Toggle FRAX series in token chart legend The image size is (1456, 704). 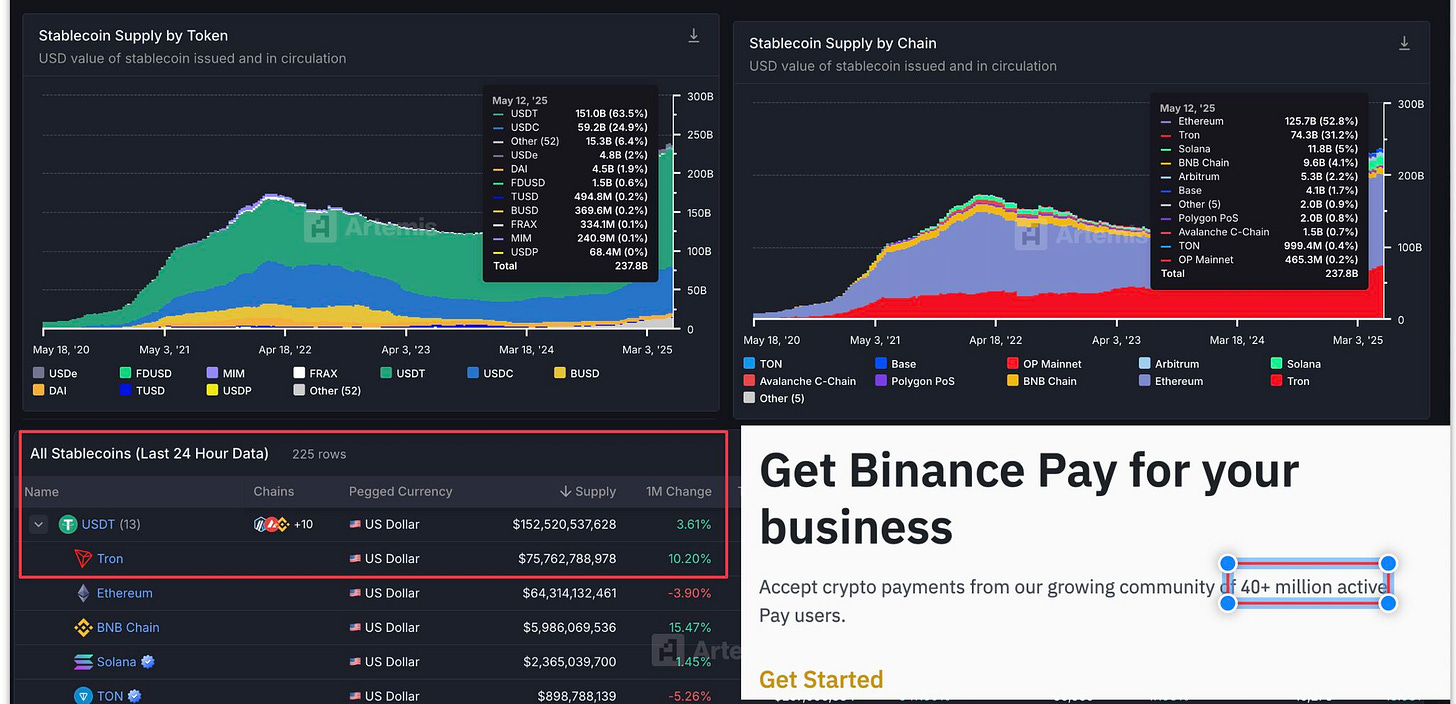click(315, 373)
